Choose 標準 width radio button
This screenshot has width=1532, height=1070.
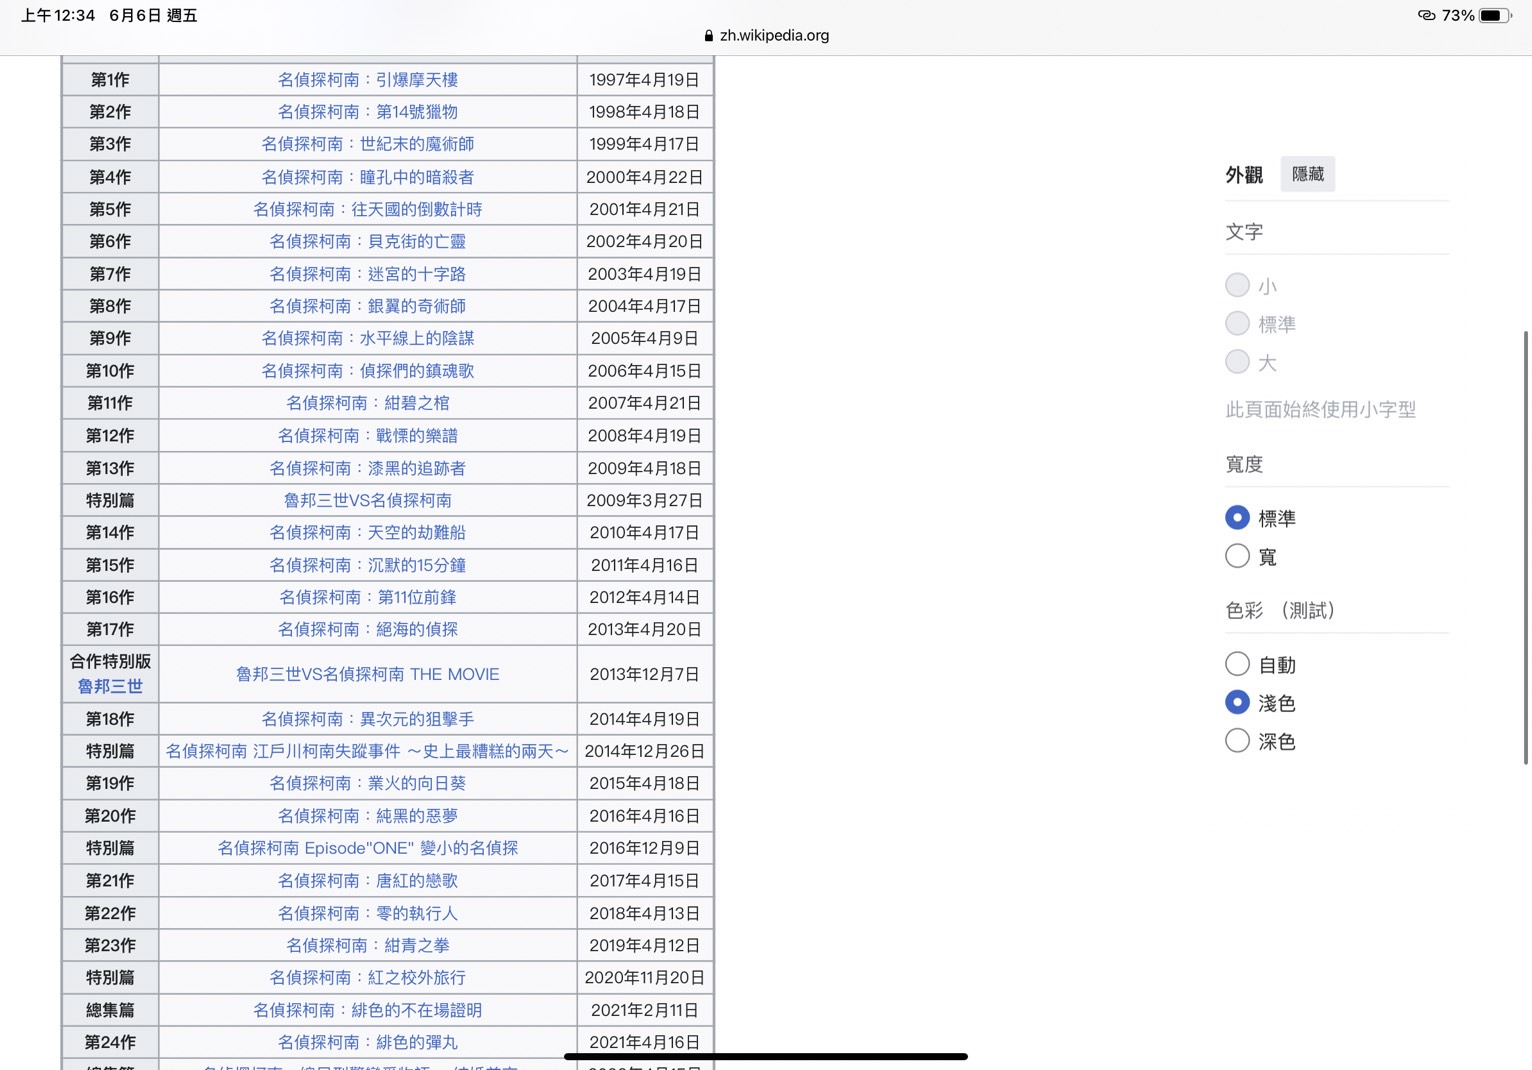click(x=1237, y=517)
